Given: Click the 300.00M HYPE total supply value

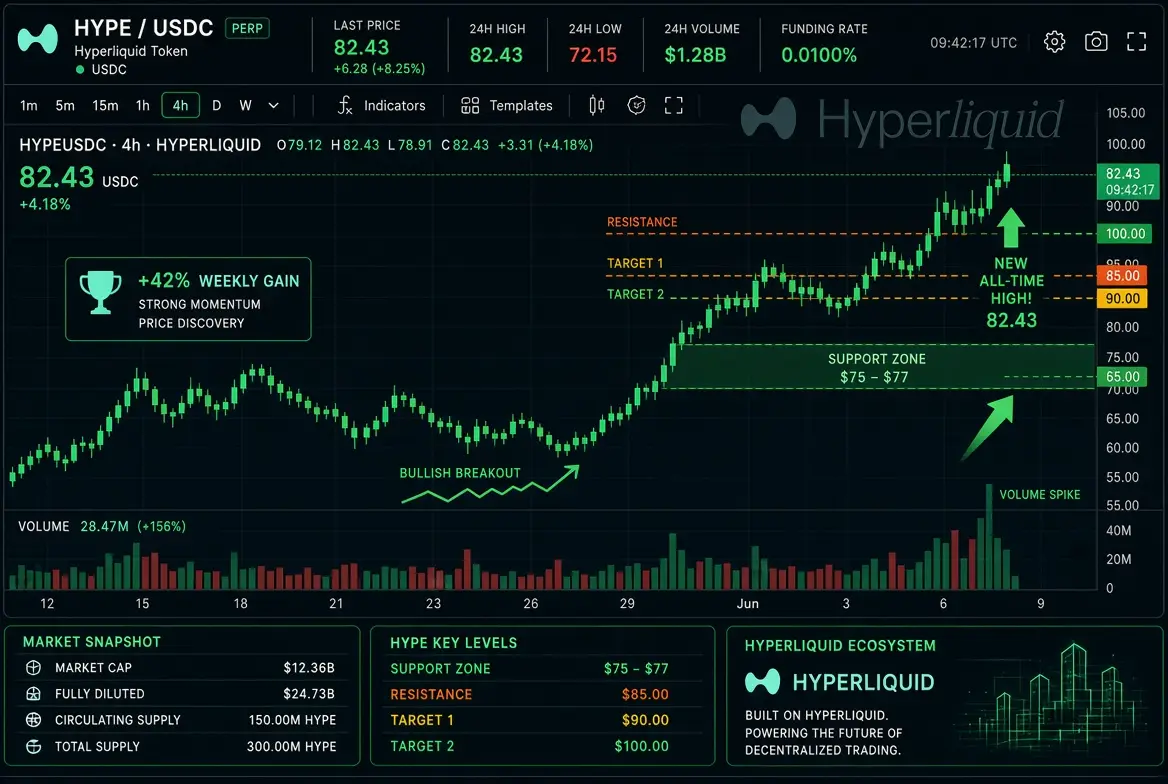Looking at the screenshot, I should 291,746.
